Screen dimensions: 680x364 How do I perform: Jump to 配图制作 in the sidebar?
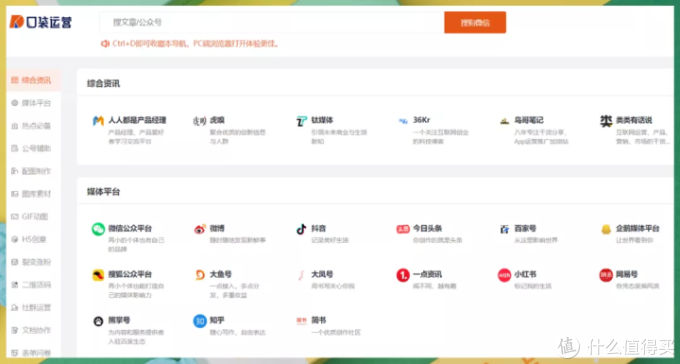[x=34, y=171]
